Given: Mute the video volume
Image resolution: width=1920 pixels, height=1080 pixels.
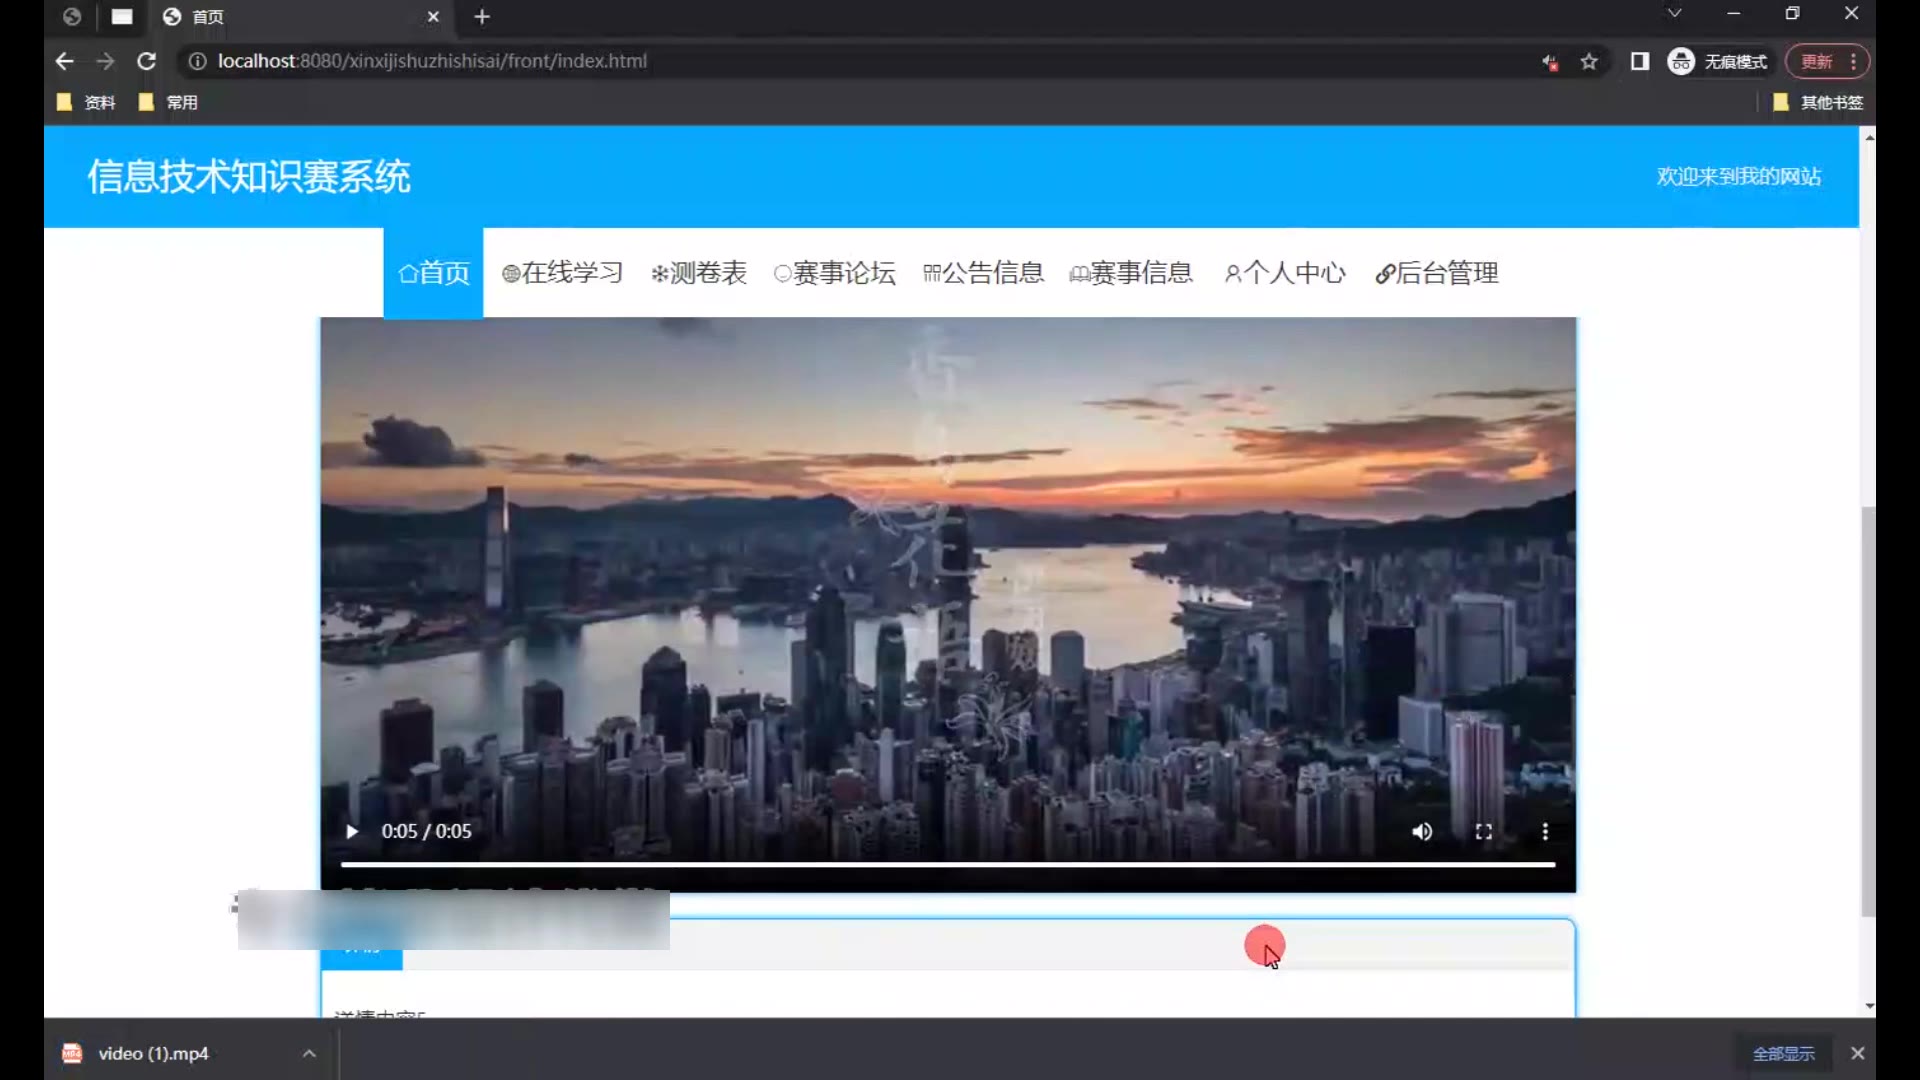Looking at the screenshot, I should [x=1421, y=832].
